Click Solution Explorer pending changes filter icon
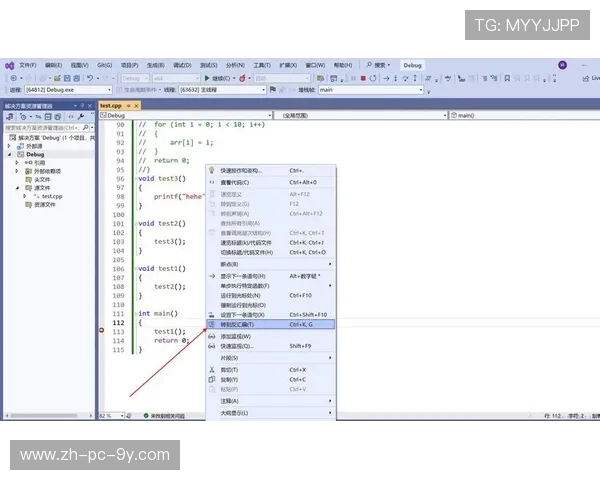600x480 pixels. (x=23, y=117)
